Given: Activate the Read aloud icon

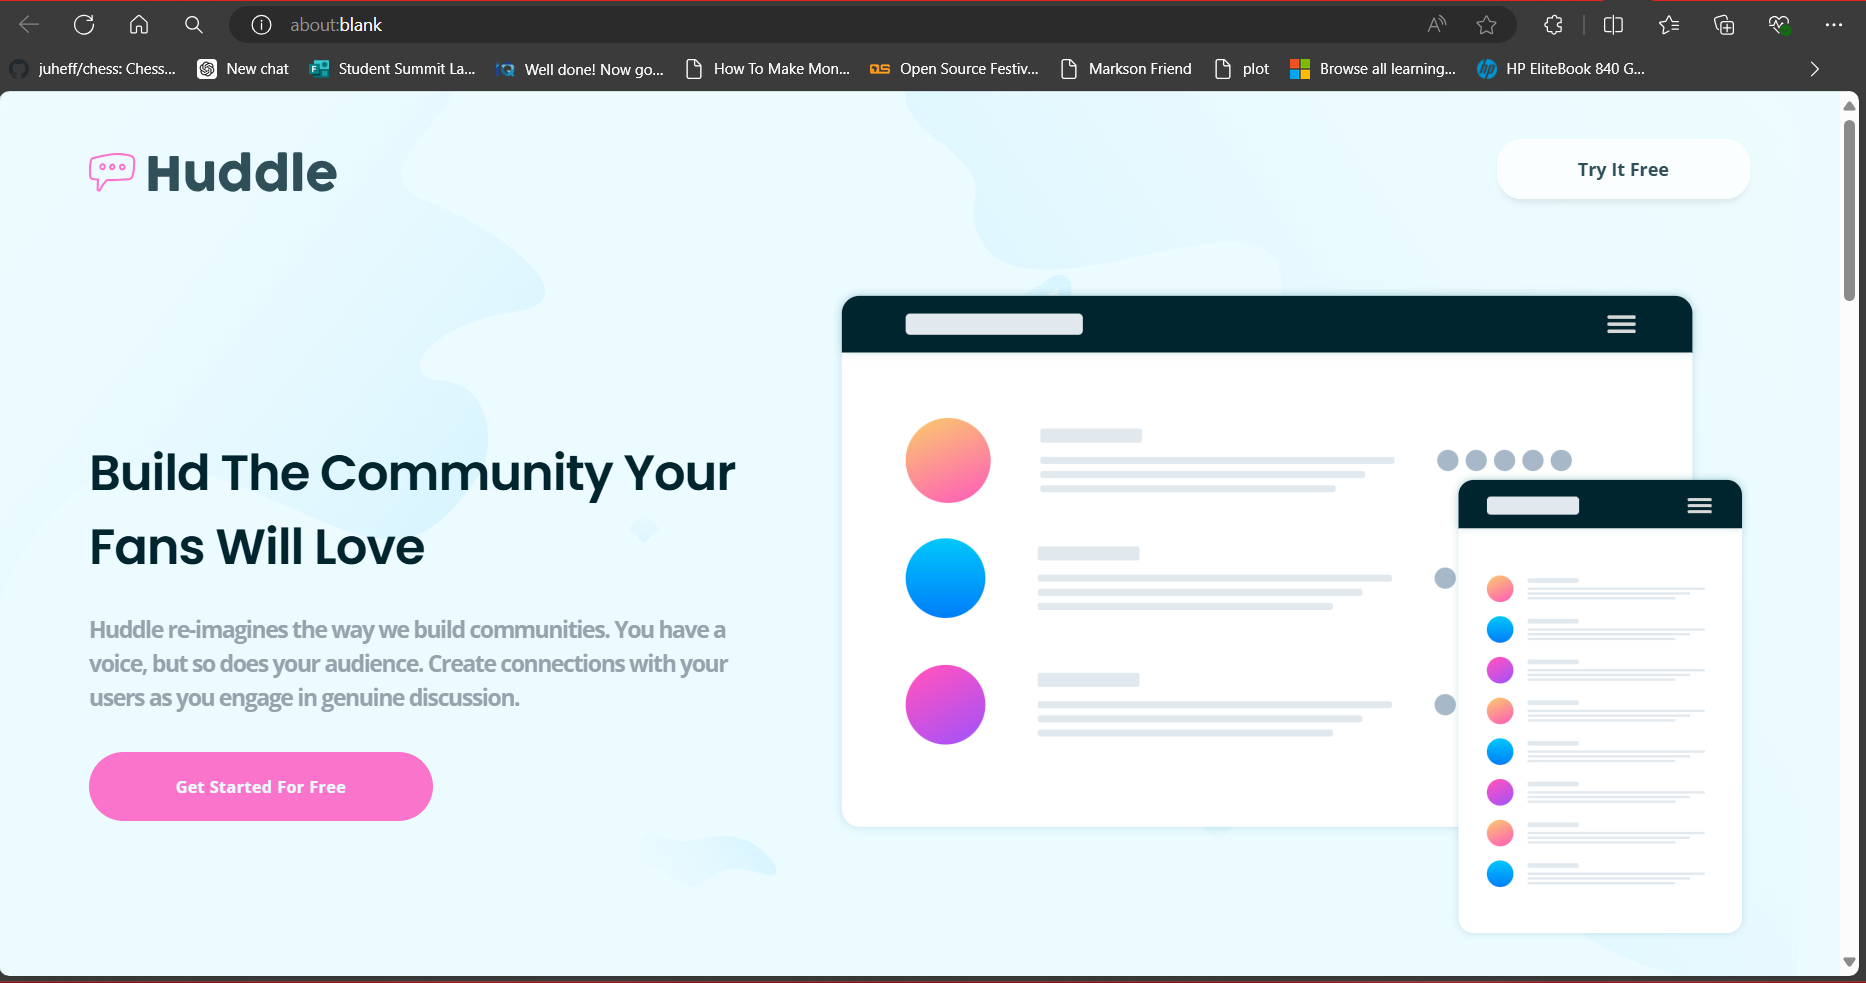Looking at the screenshot, I should pos(1437,25).
